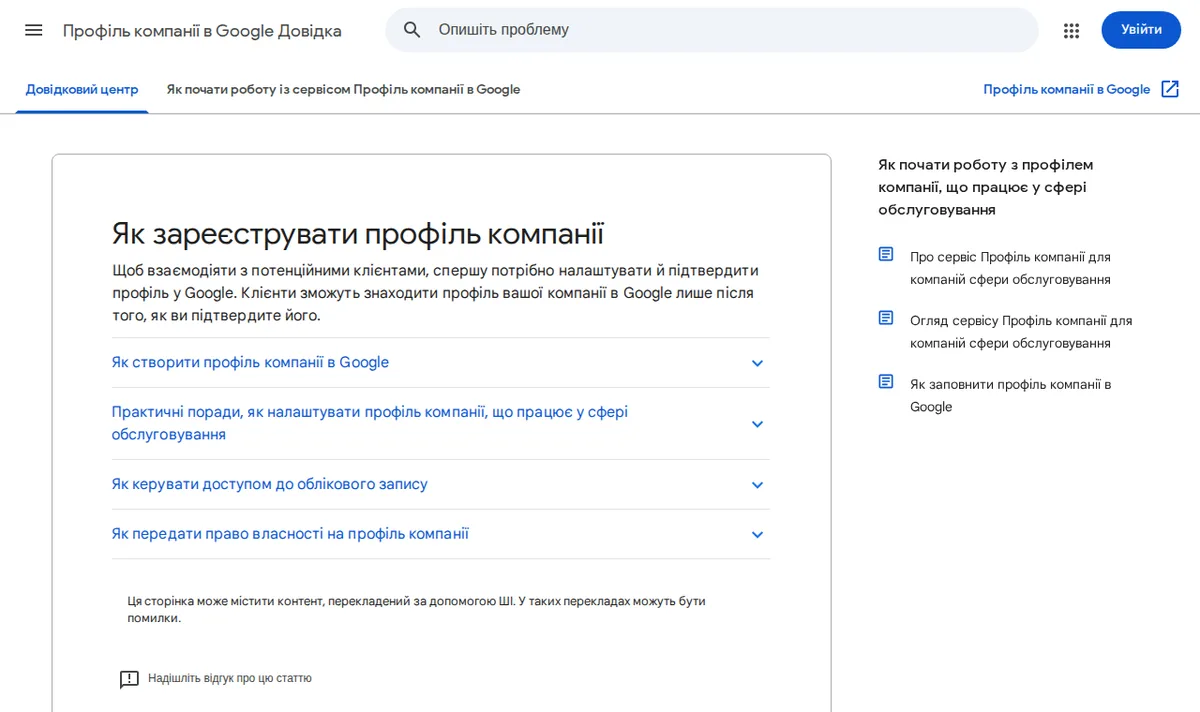Click the article icon beside Як заповнити профіль

(886, 382)
